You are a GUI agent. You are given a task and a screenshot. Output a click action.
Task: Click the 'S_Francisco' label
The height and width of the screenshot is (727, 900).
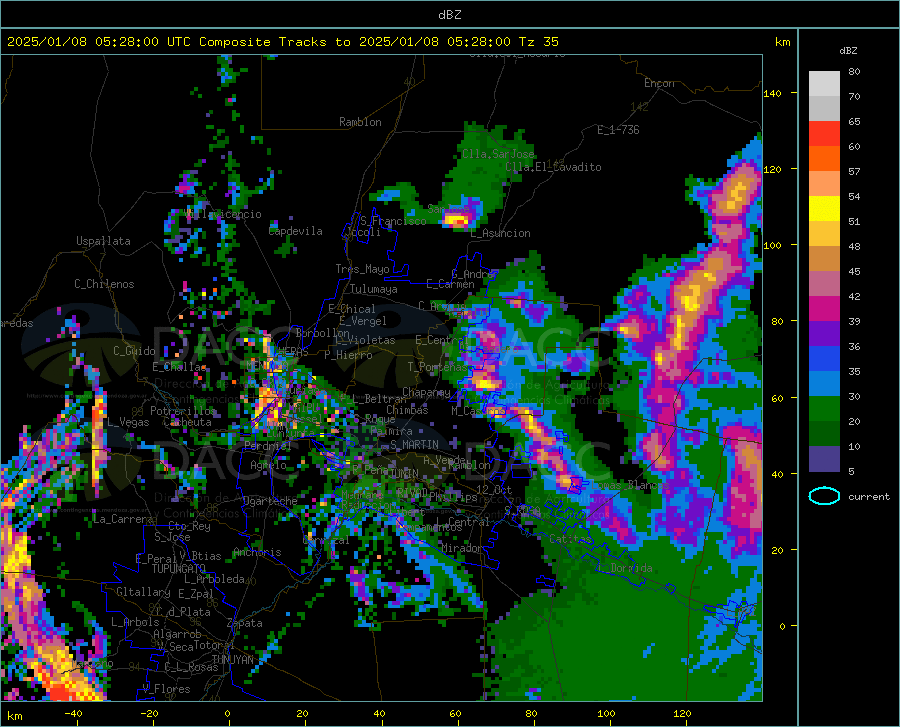coord(393,220)
